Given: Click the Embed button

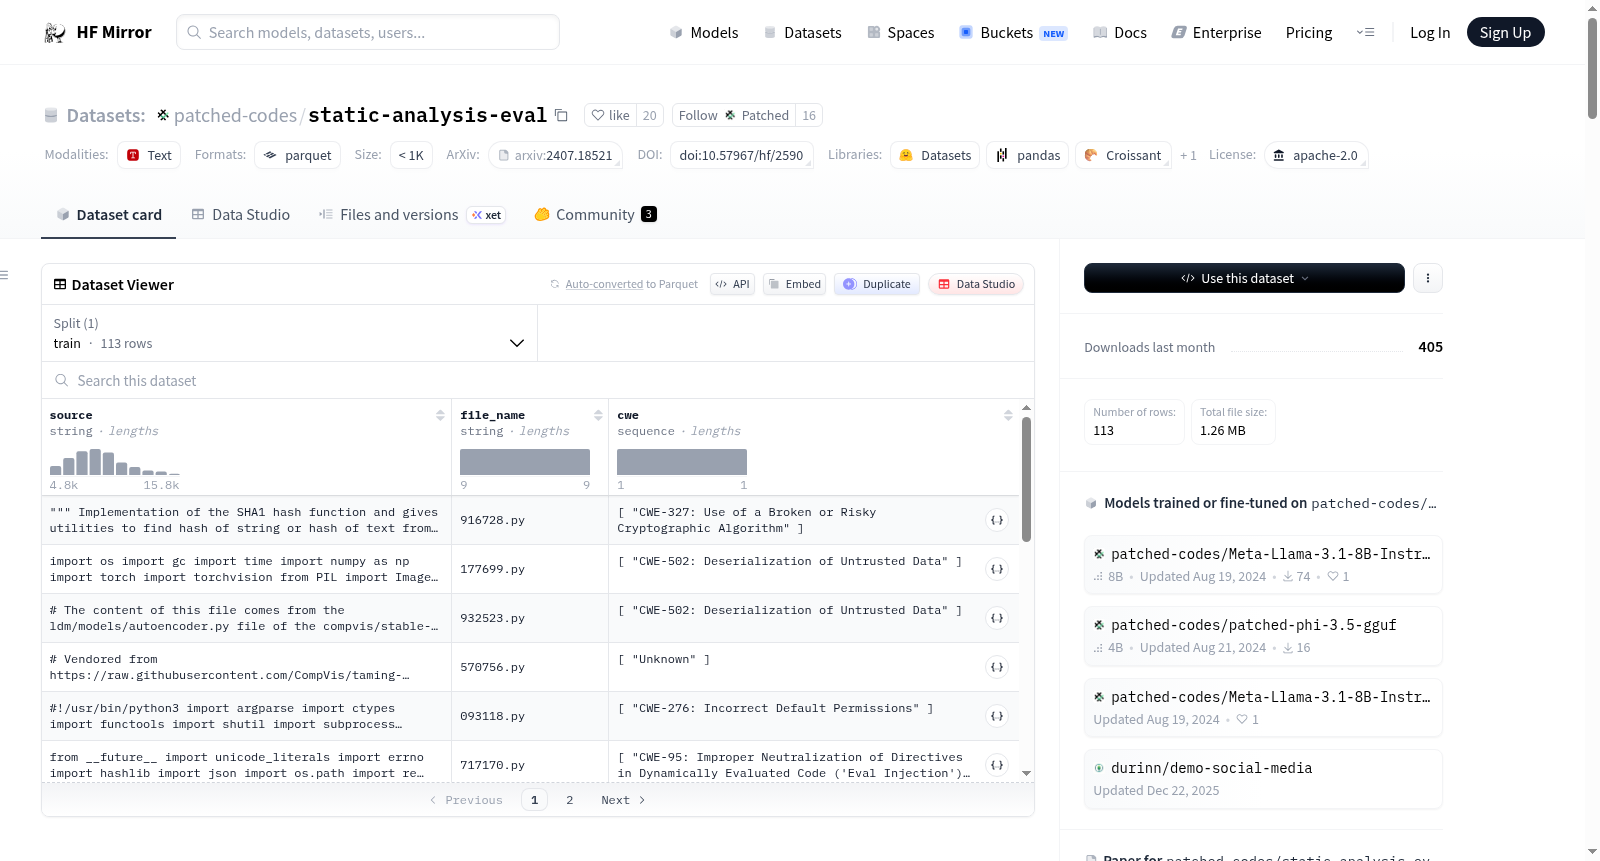Looking at the screenshot, I should pos(795,284).
